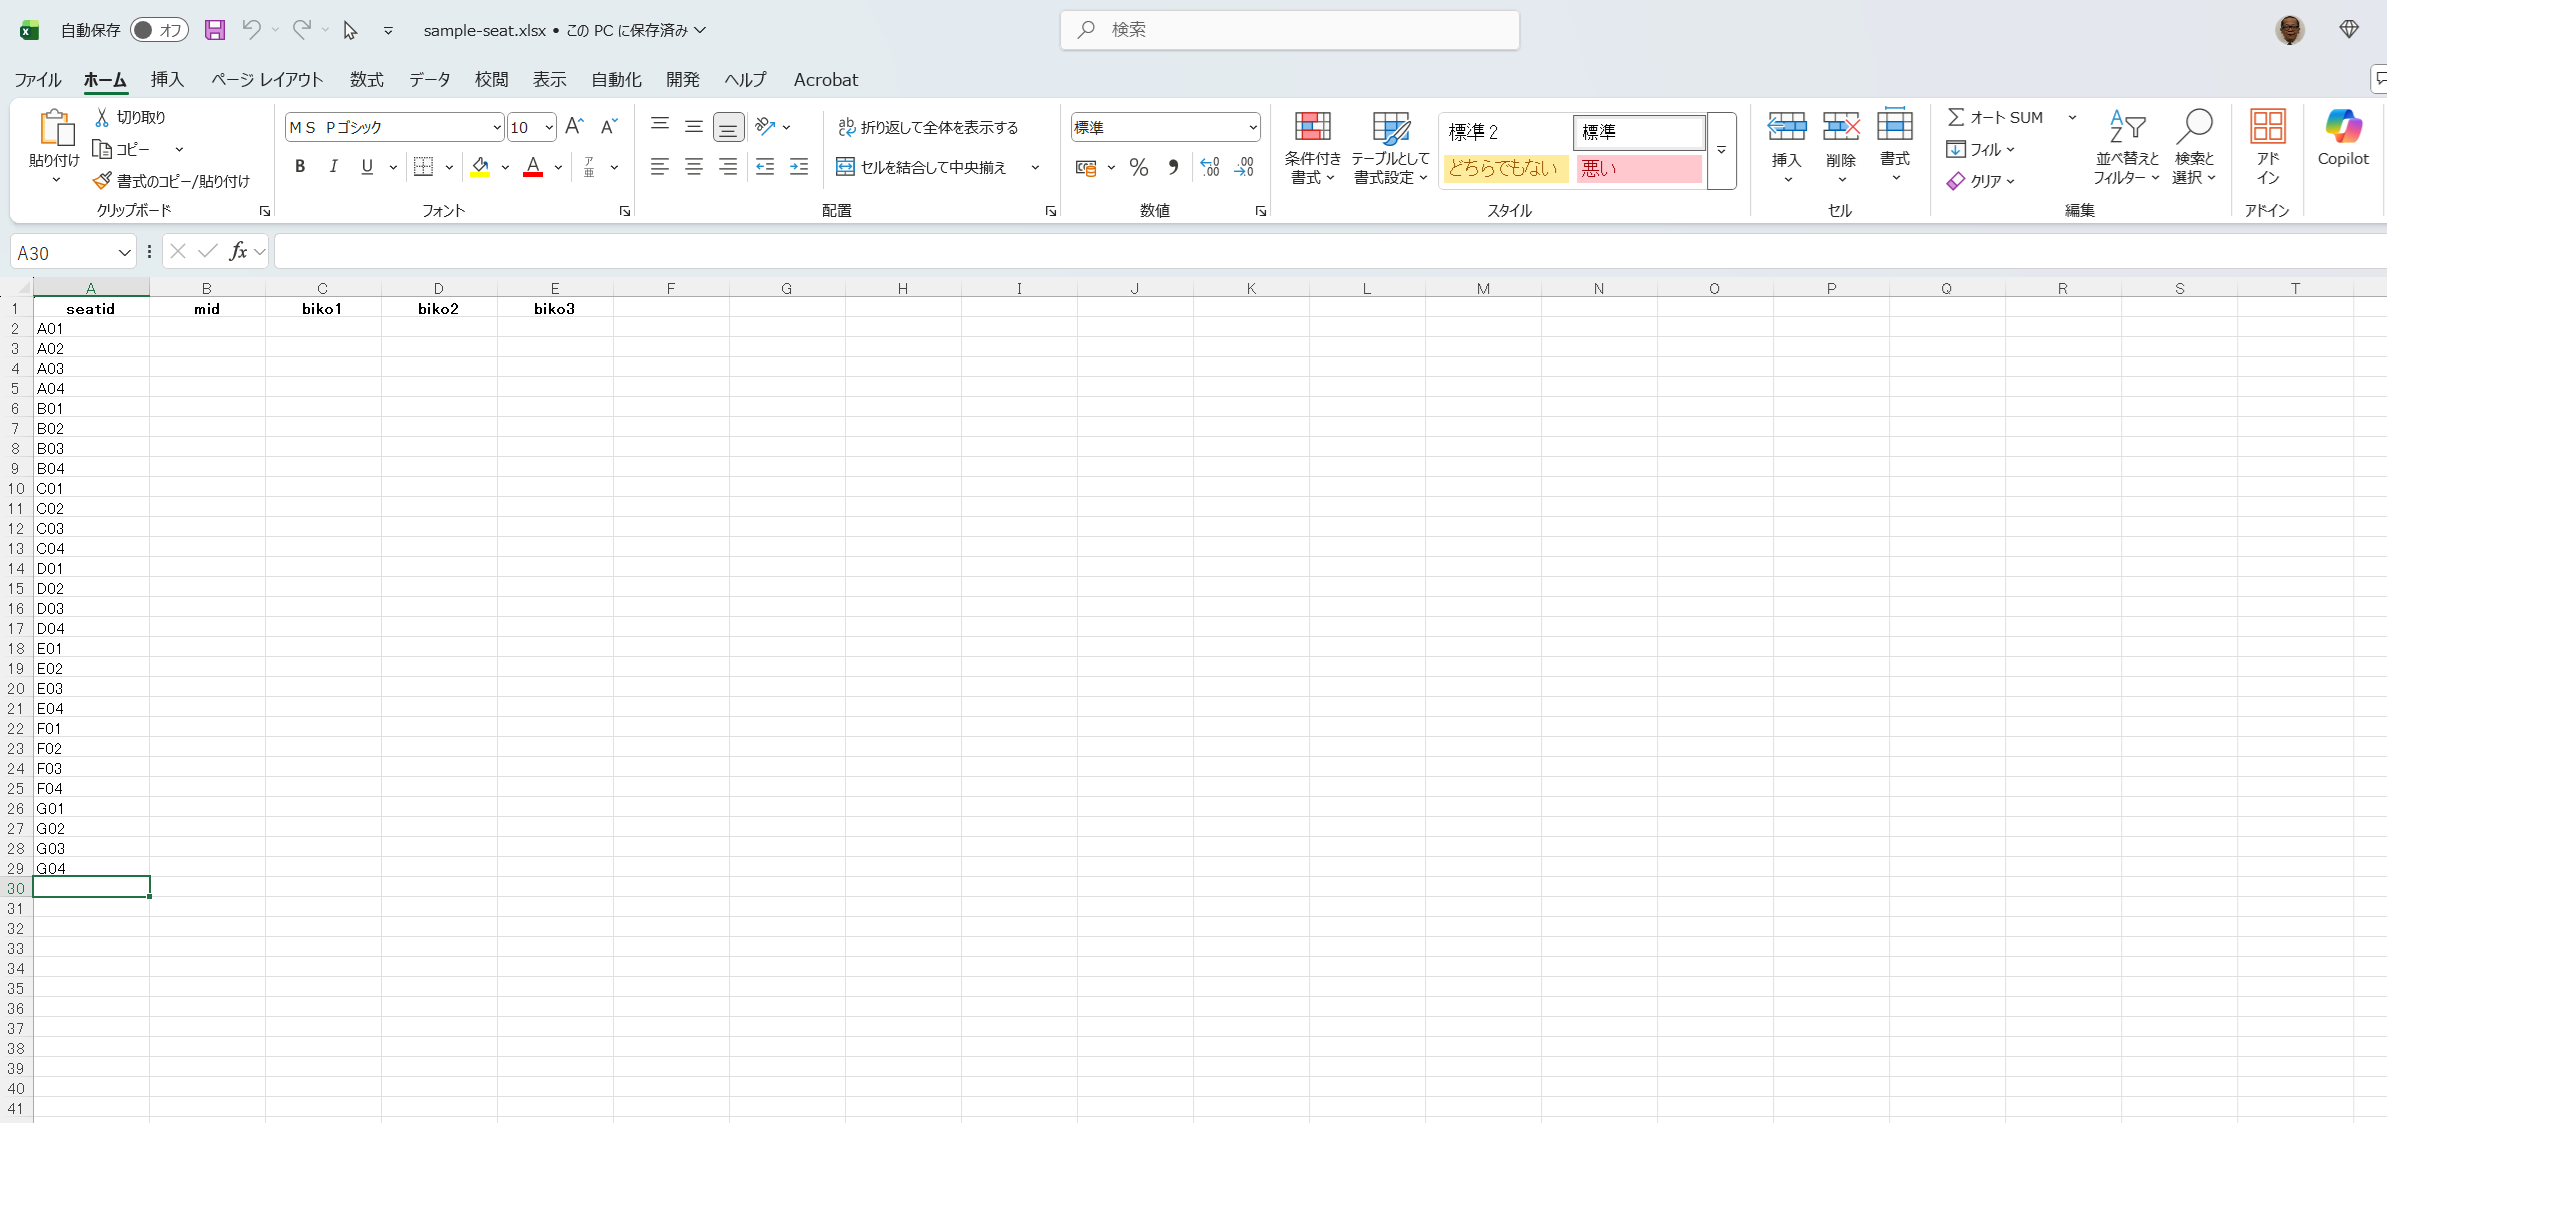Switch to the 挿入 ribbon tab
Screen dimensions: 2552x1208
pos(167,79)
